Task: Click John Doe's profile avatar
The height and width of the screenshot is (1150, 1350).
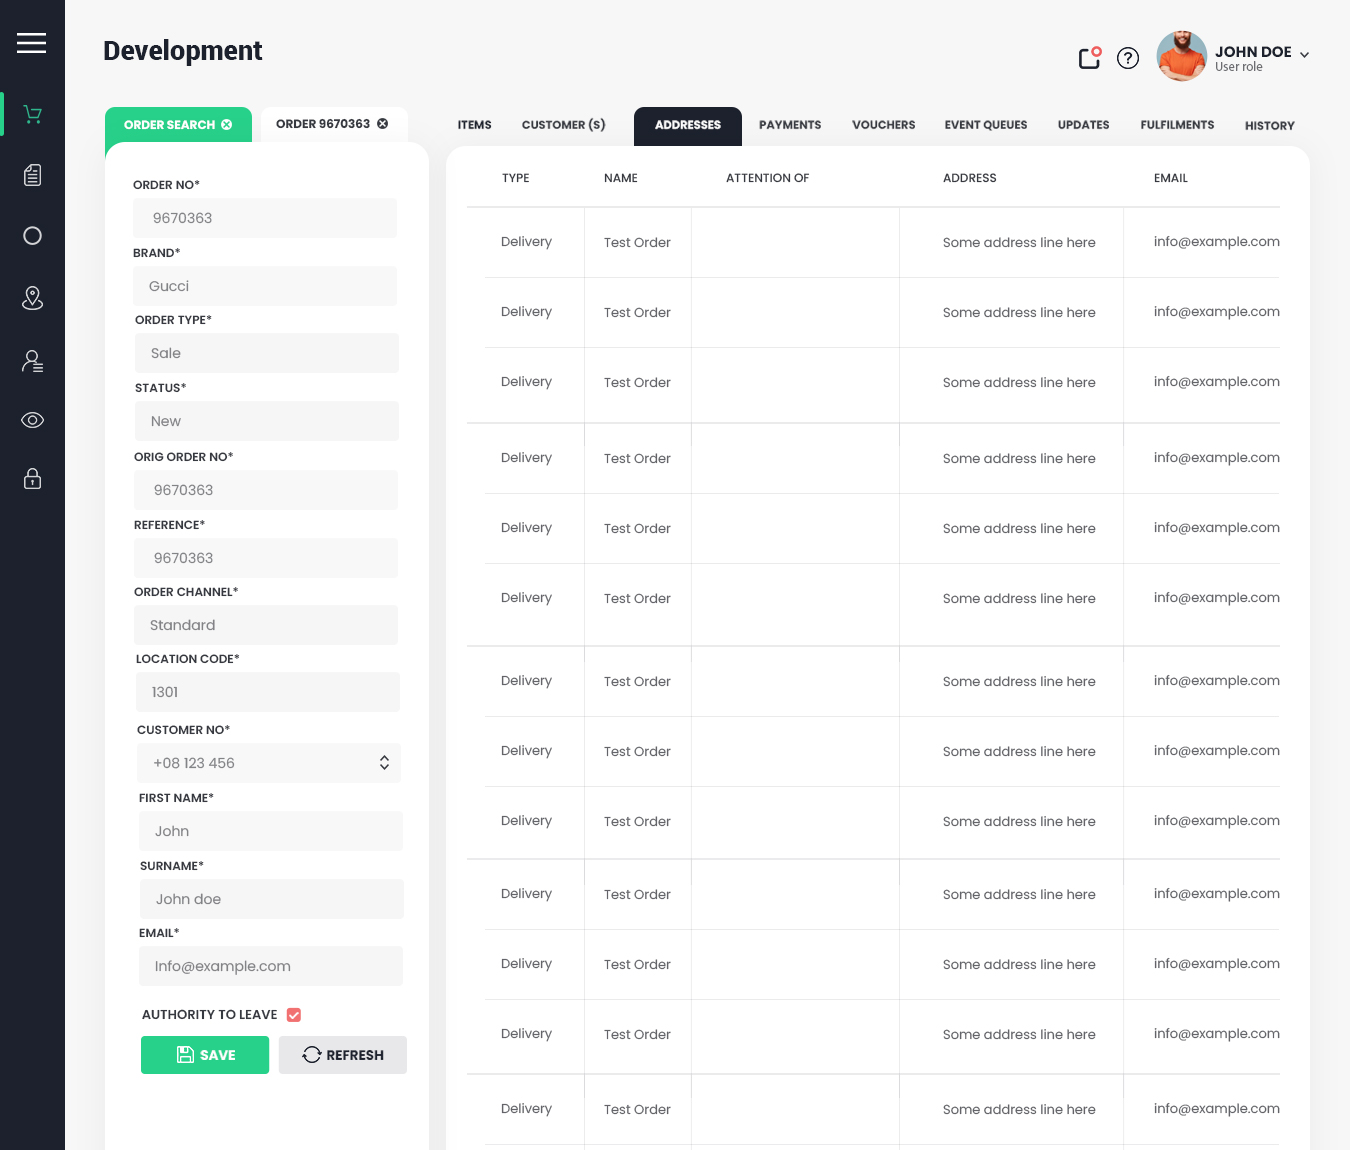Action: (1182, 56)
